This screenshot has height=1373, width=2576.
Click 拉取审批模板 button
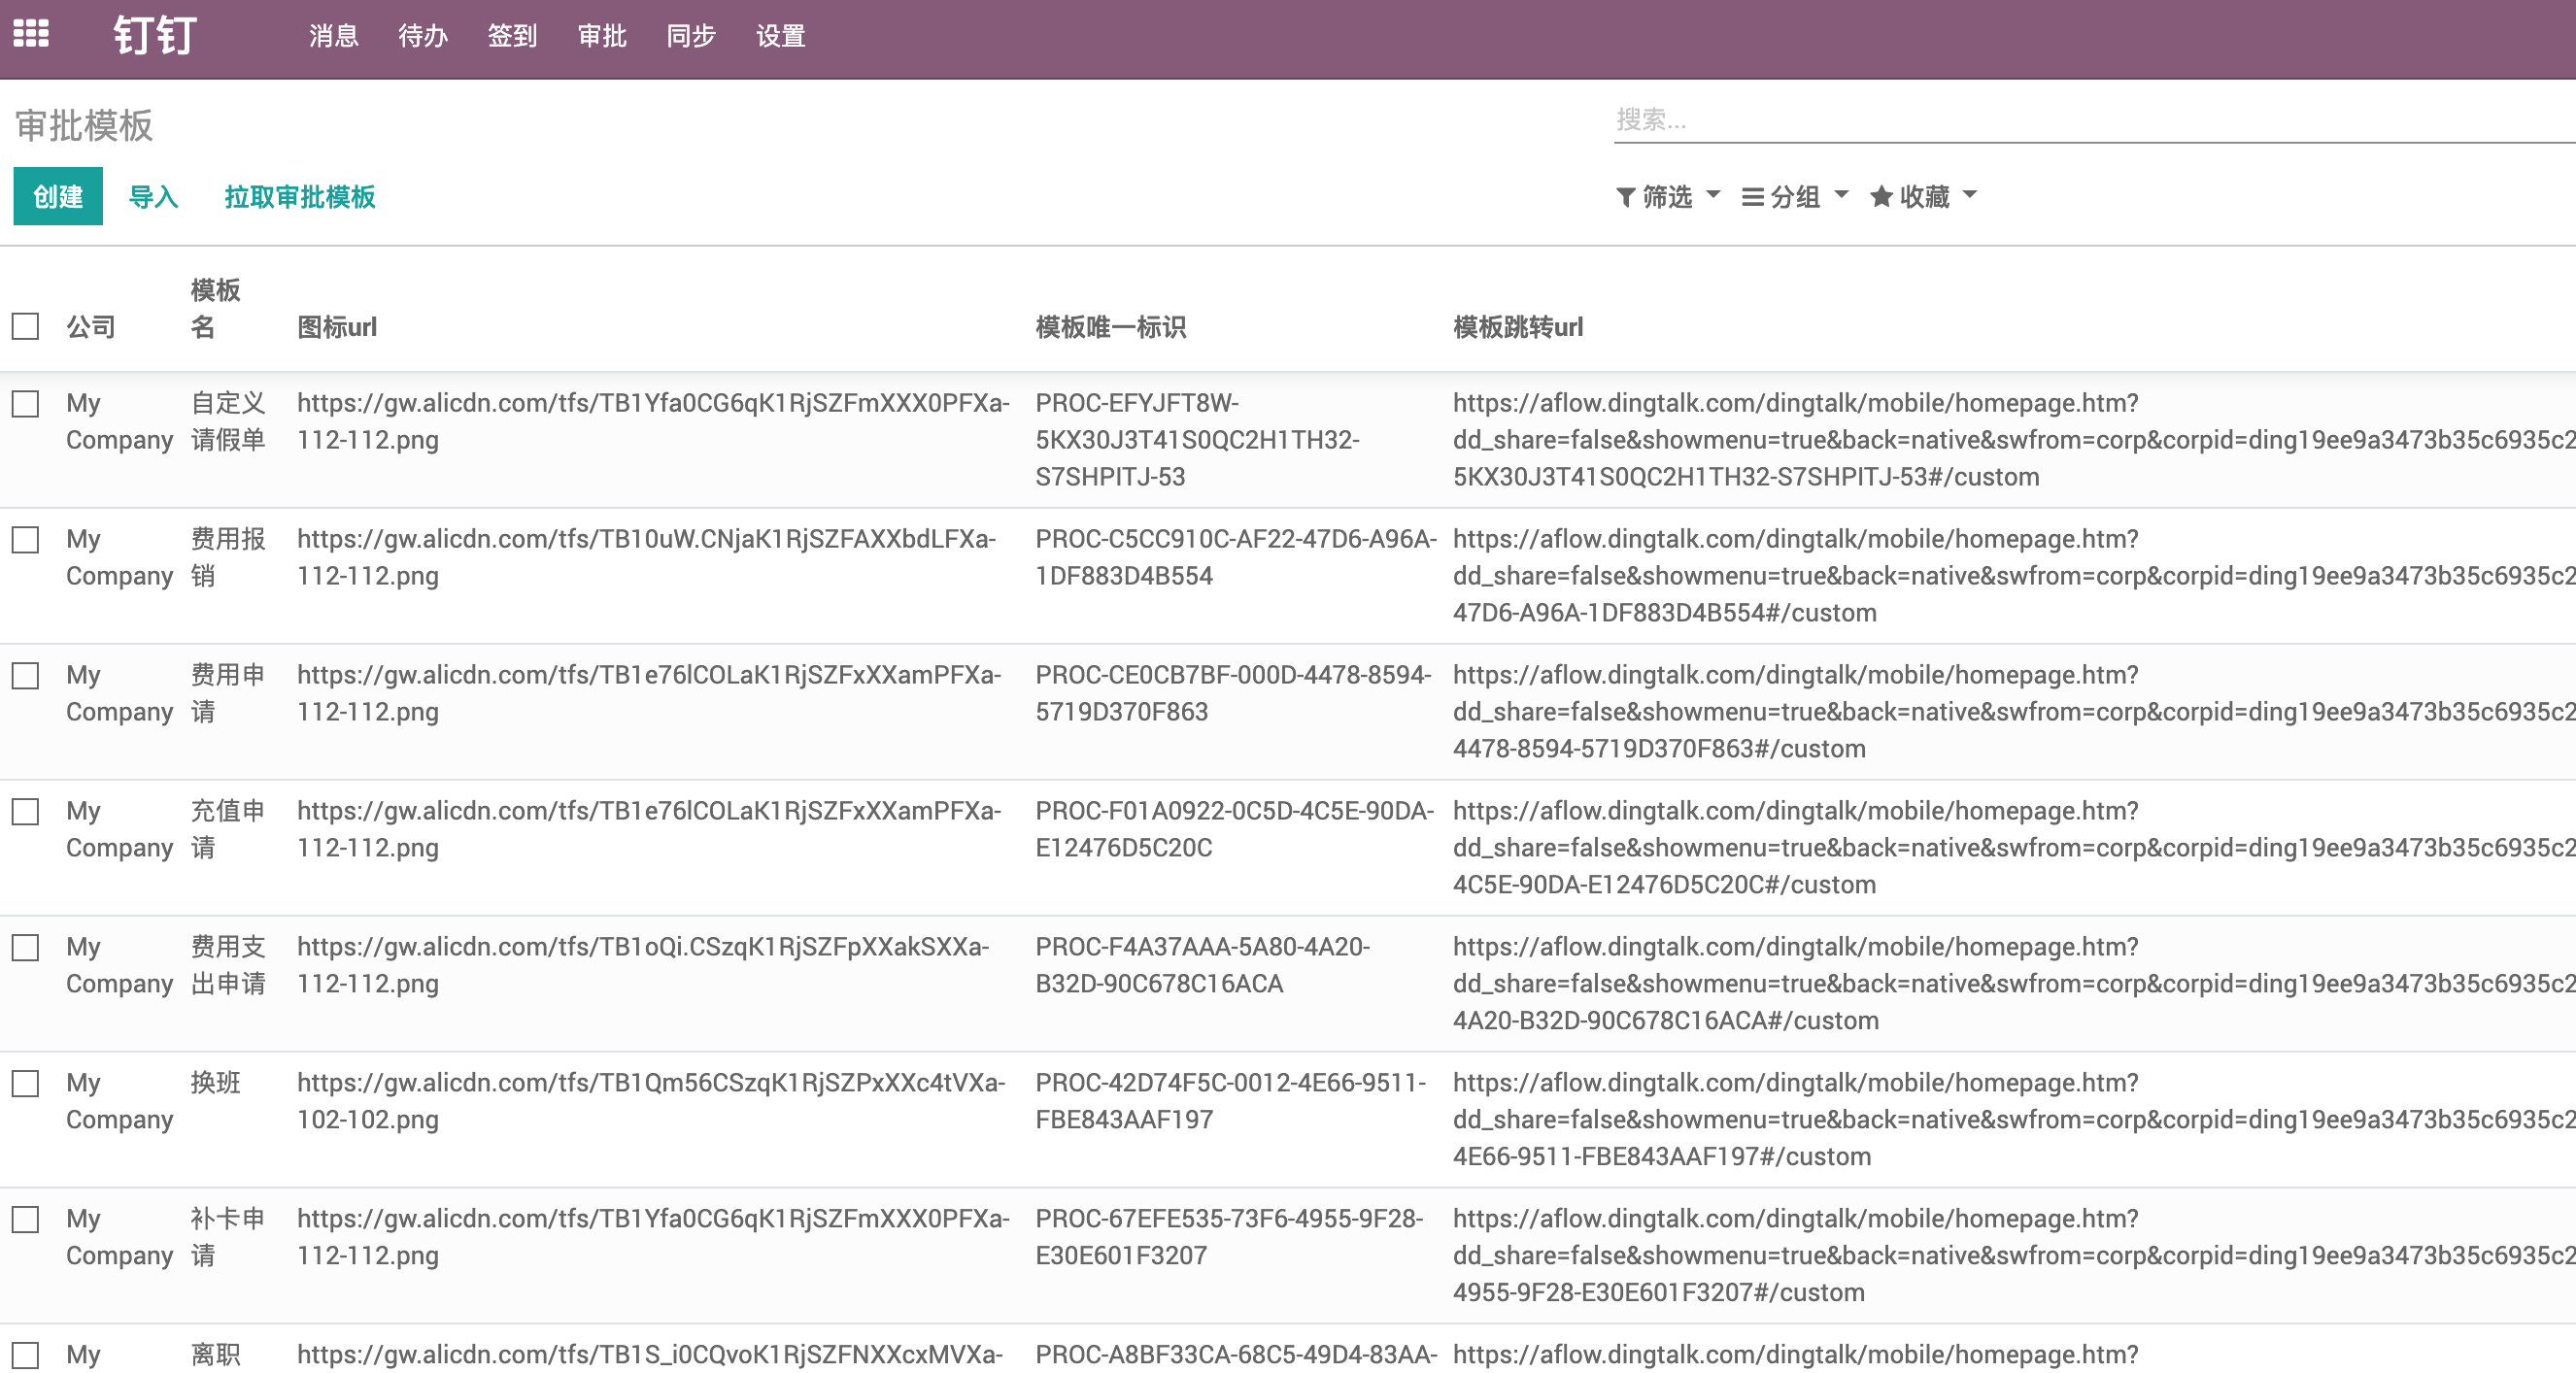tap(300, 196)
